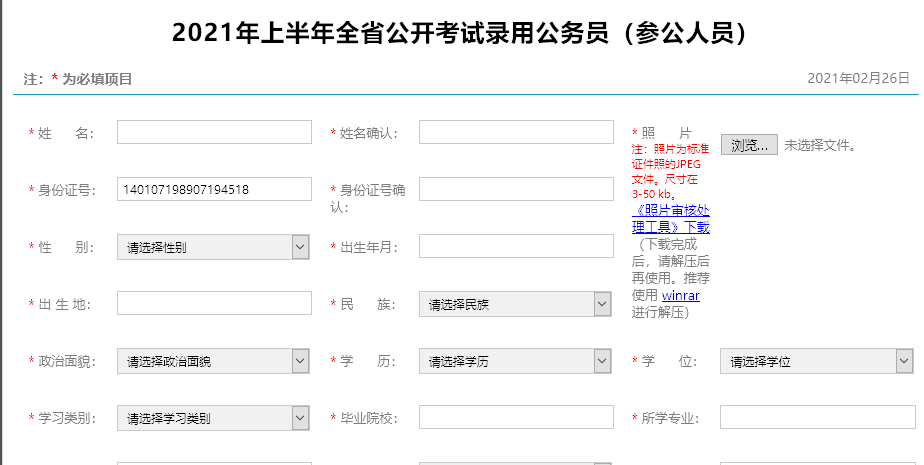Click the 所学专业 major input field
Screen dimensions: 924x465
pyautogui.click(x=817, y=418)
